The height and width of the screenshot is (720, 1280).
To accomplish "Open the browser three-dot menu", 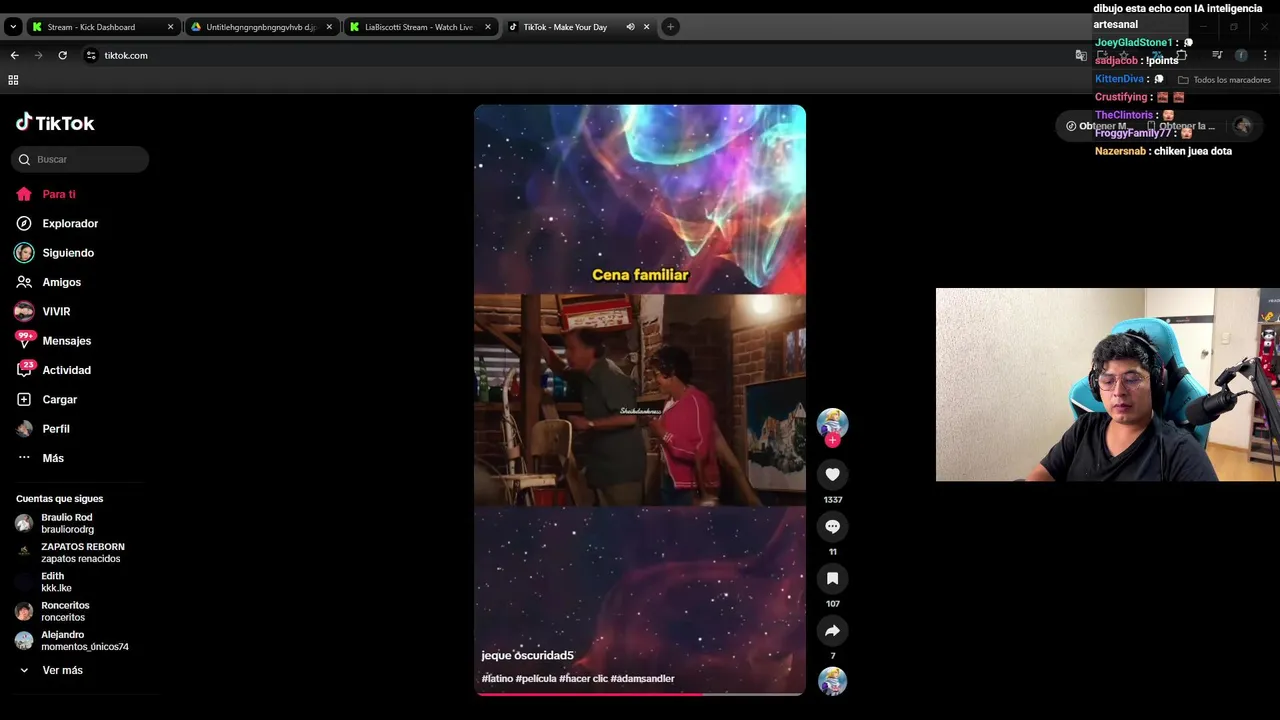I will (x=1266, y=55).
